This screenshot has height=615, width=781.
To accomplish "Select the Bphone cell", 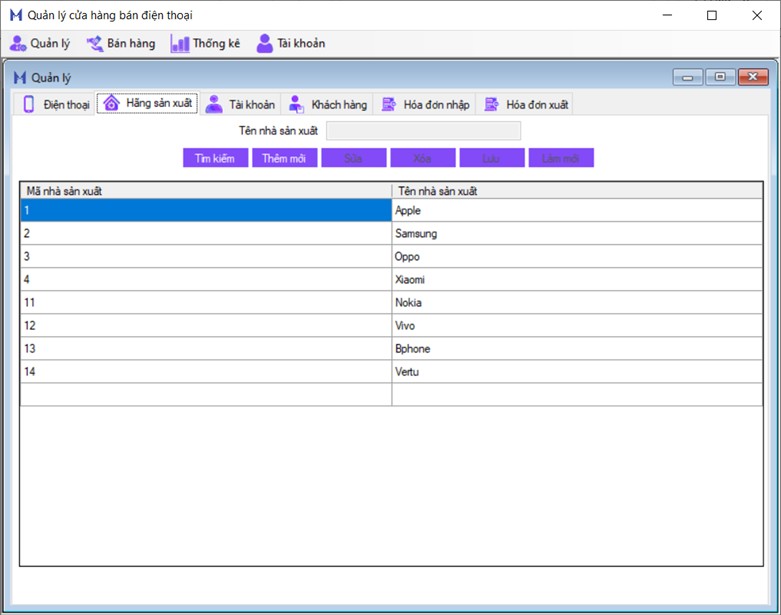I will (577, 349).
